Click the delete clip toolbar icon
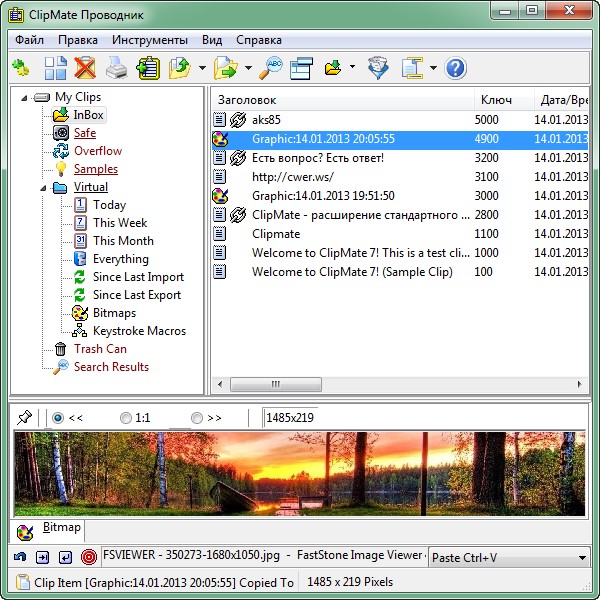The height and width of the screenshot is (600, 600). (85, 68)
